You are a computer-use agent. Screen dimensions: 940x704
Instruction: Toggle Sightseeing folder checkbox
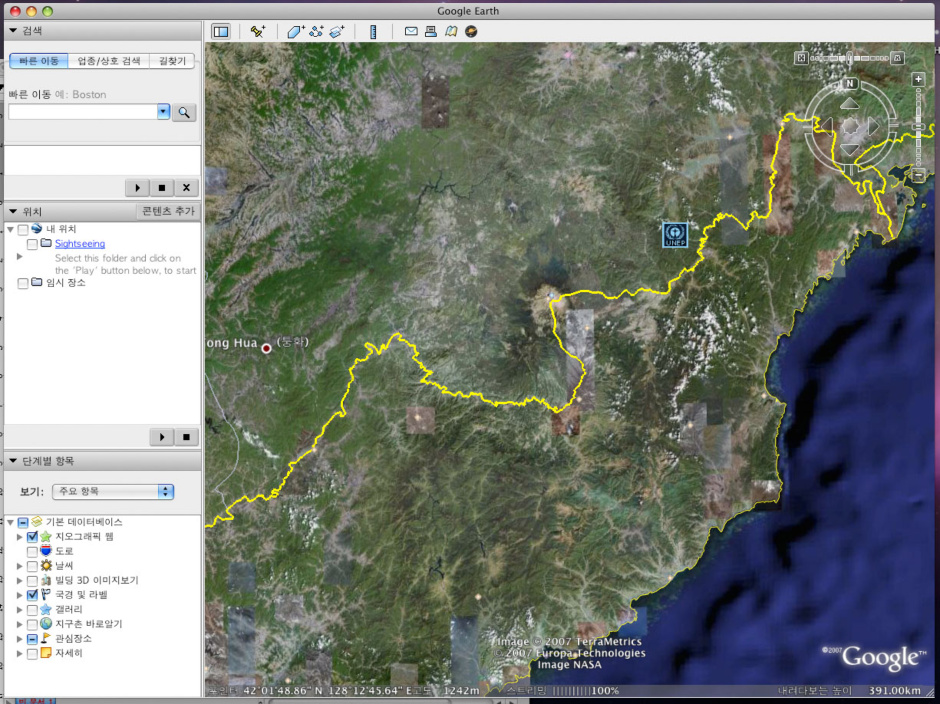(x=32, y=244)
